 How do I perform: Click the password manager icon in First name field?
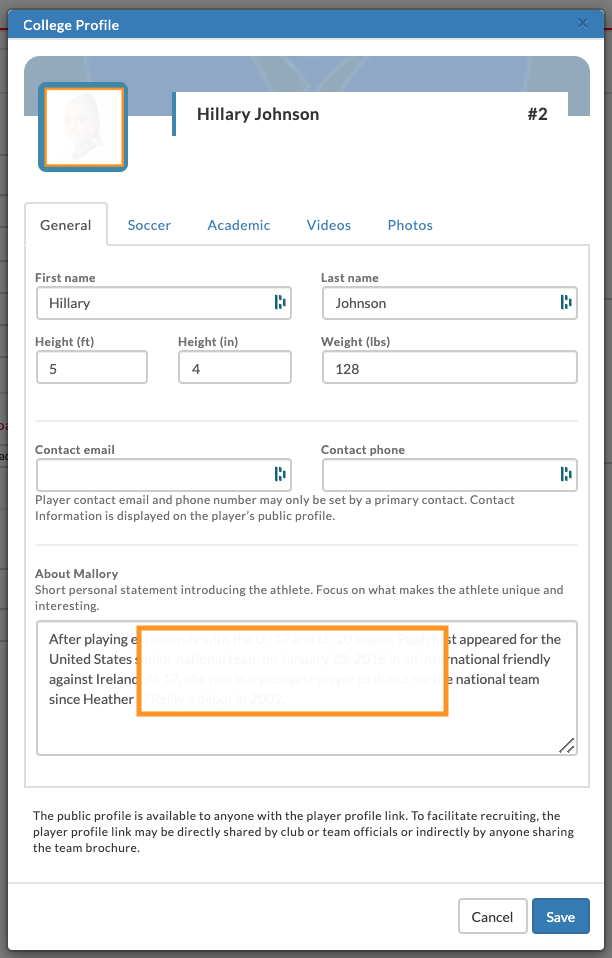(x=280, y=302)
